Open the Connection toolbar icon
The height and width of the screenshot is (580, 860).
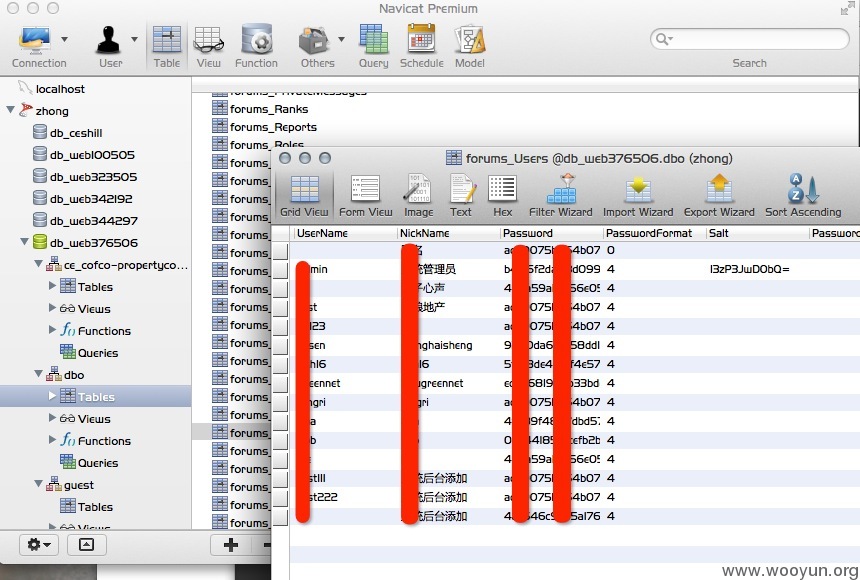tap(35, 40)
